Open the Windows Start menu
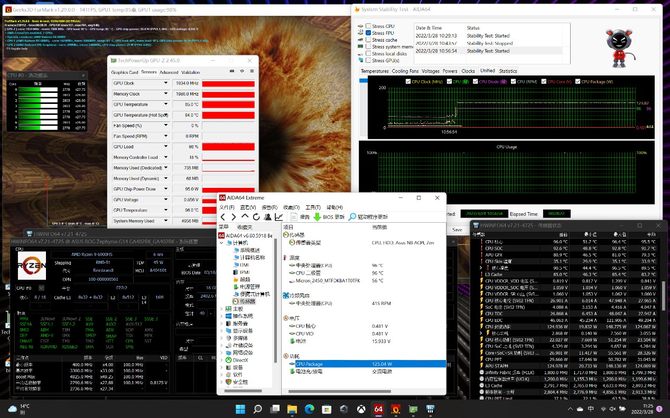The height and width of the screenshot is (418, 670). click(240, 408)
